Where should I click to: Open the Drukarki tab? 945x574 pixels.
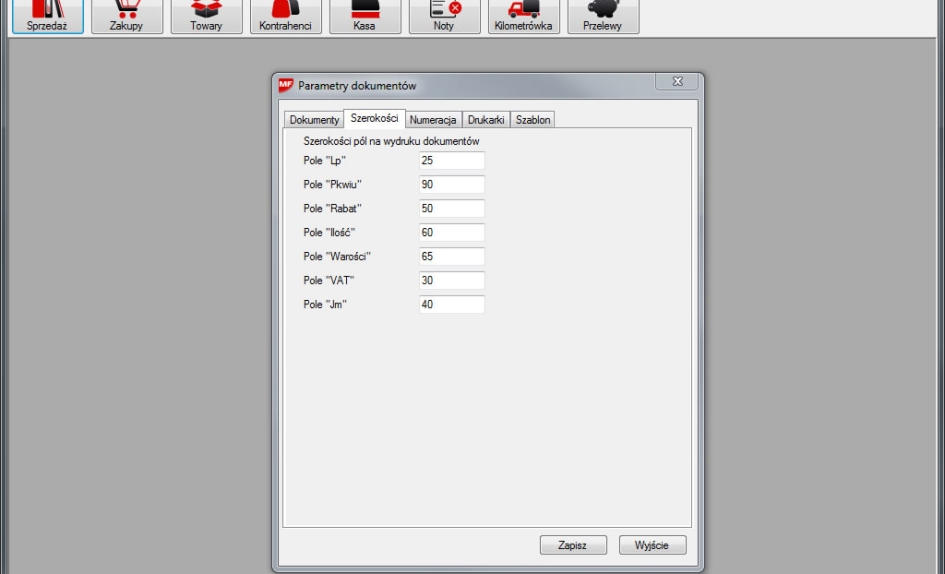click(x=487, y=120)
